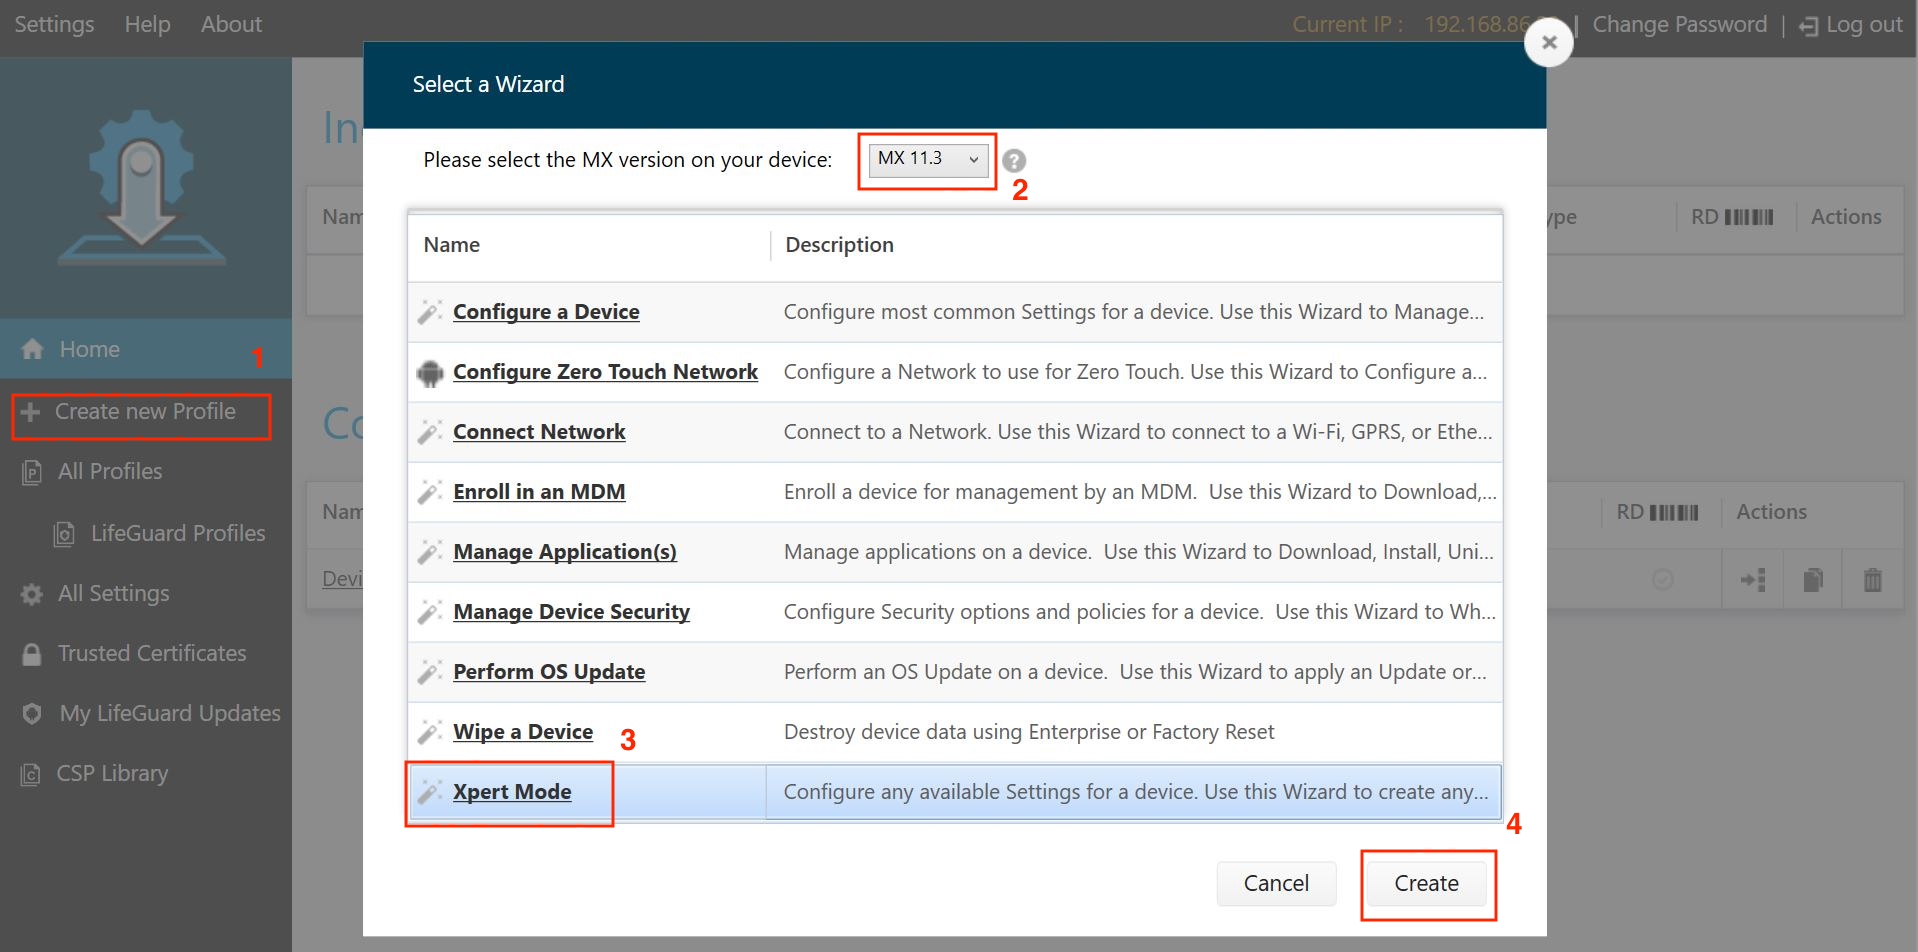
Task: Click the copy profile icon in Actions
Action: (1813, 580)
